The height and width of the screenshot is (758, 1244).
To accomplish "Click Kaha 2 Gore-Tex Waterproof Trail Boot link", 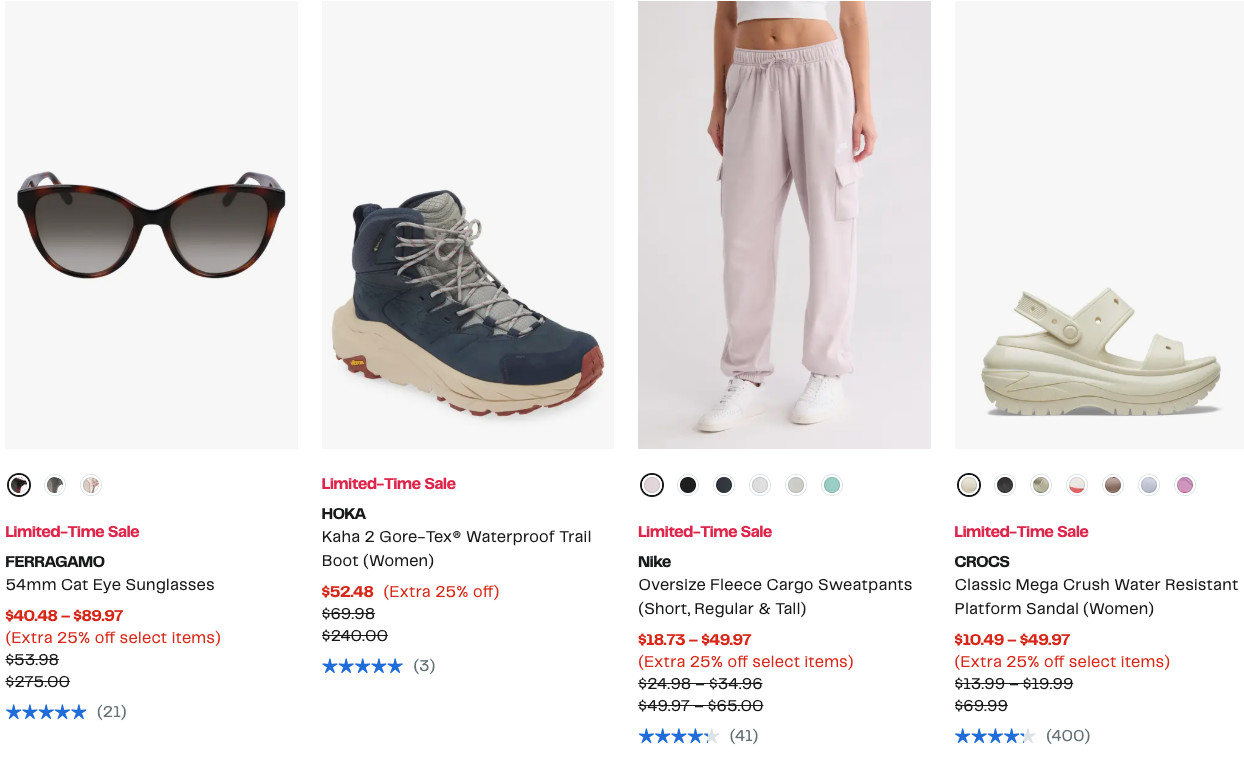I will tap(458, 549).
